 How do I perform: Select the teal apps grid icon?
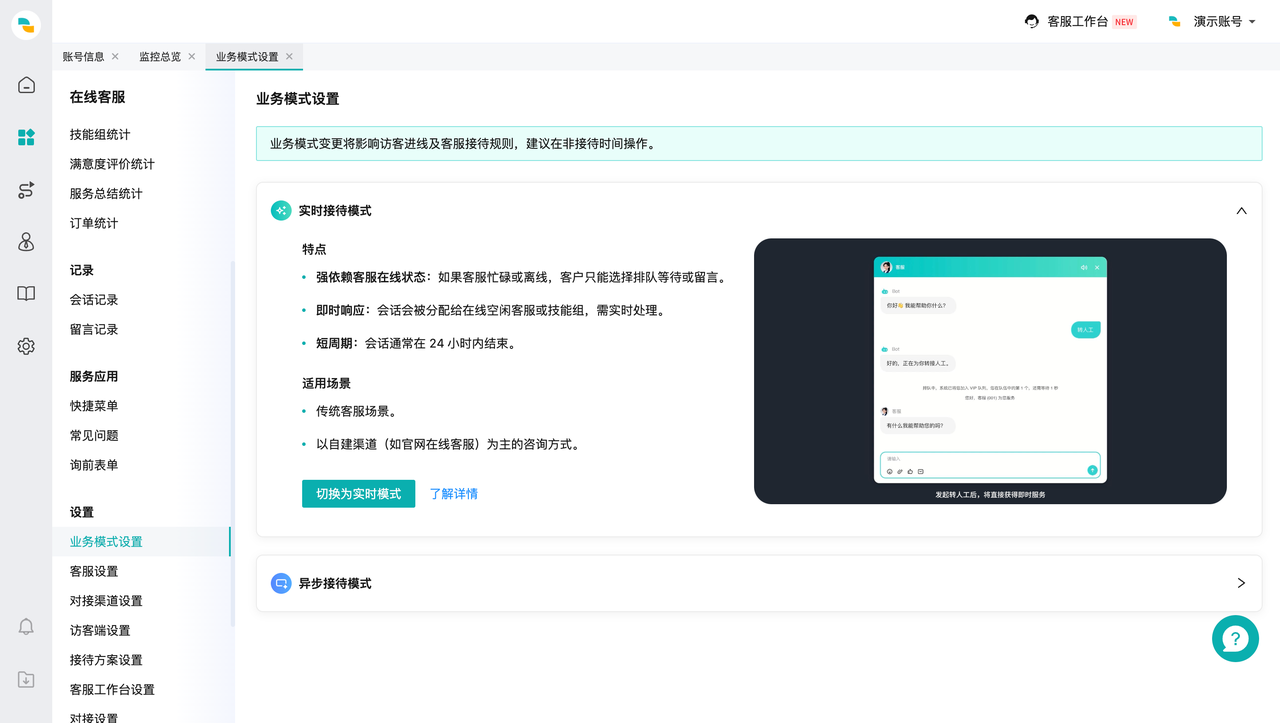pyautogui.click(x=25, y=138)
